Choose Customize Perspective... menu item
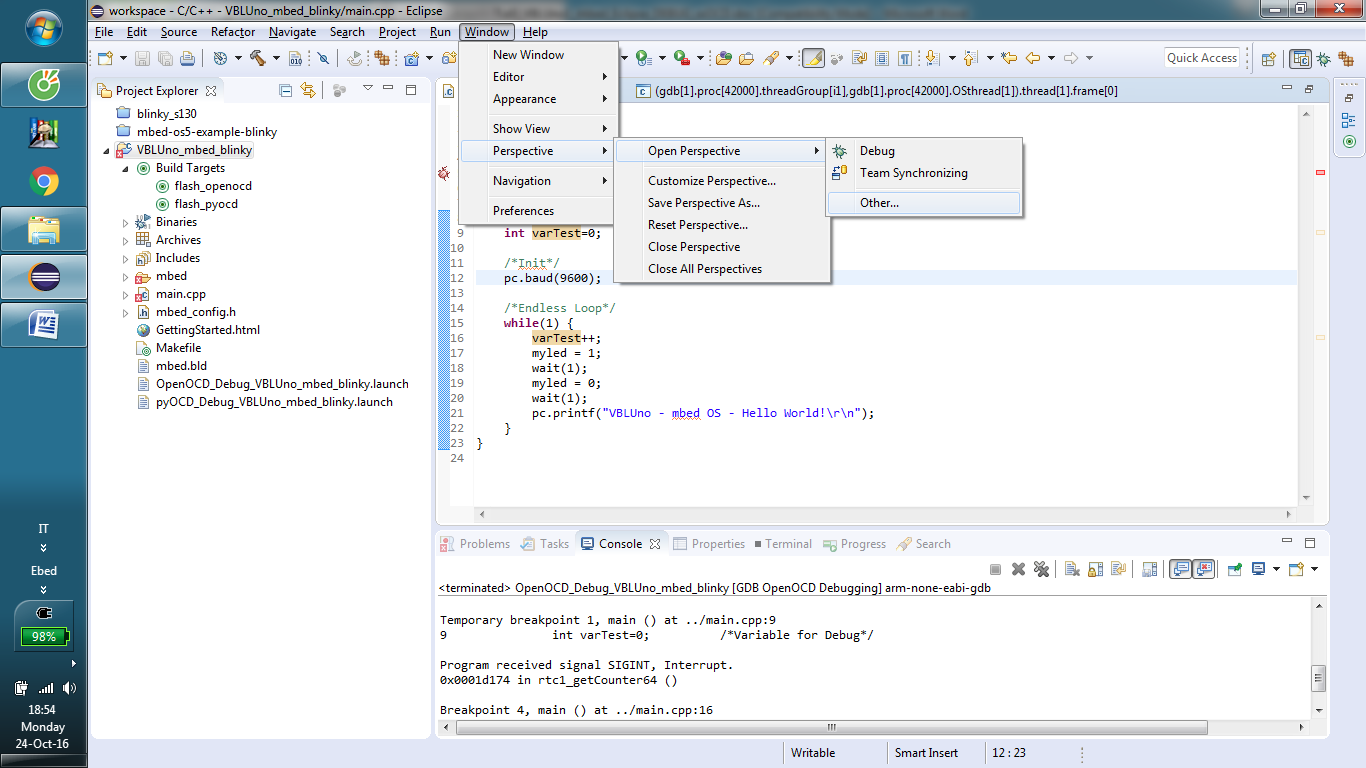 (722, 181)
